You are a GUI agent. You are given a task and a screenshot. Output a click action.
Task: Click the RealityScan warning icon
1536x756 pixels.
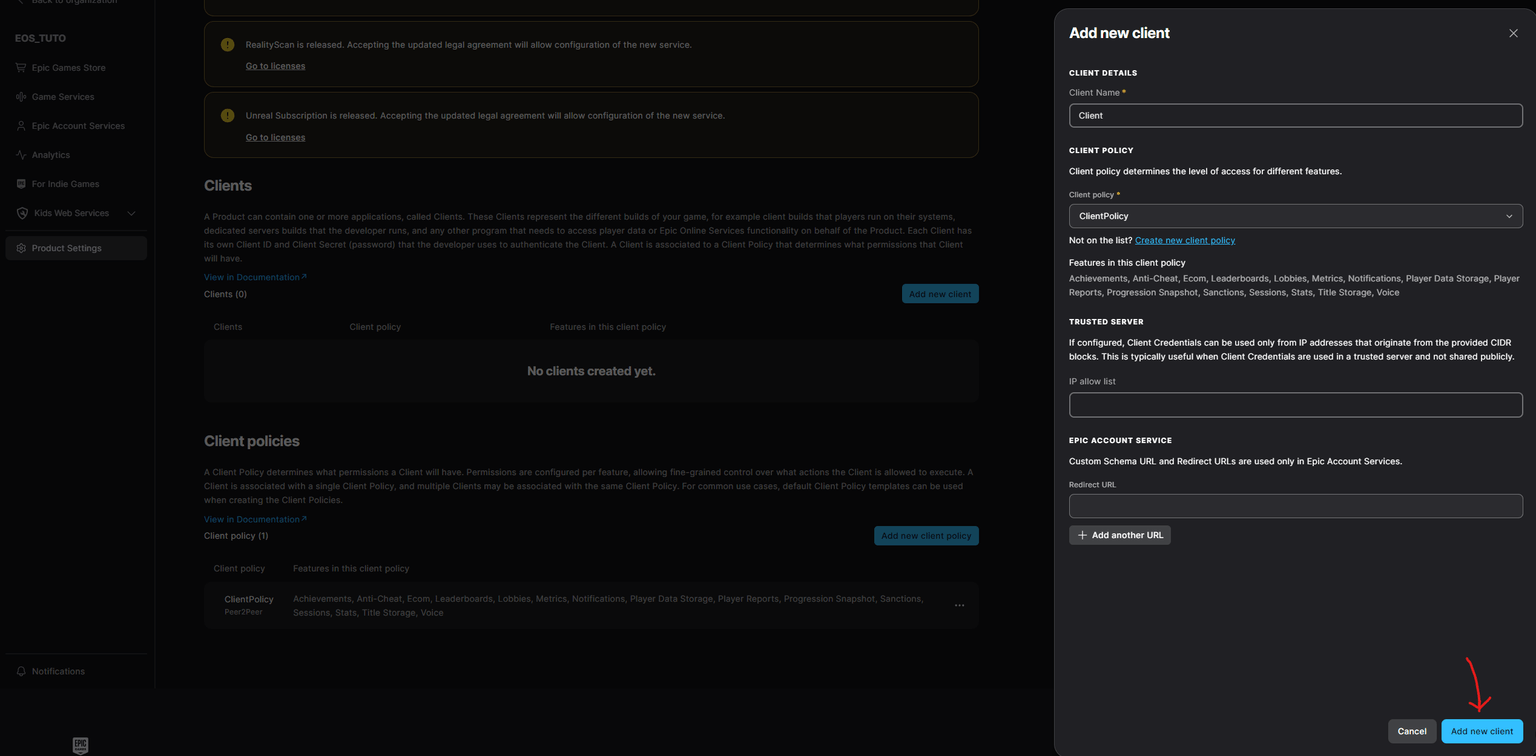coord(227,44)
